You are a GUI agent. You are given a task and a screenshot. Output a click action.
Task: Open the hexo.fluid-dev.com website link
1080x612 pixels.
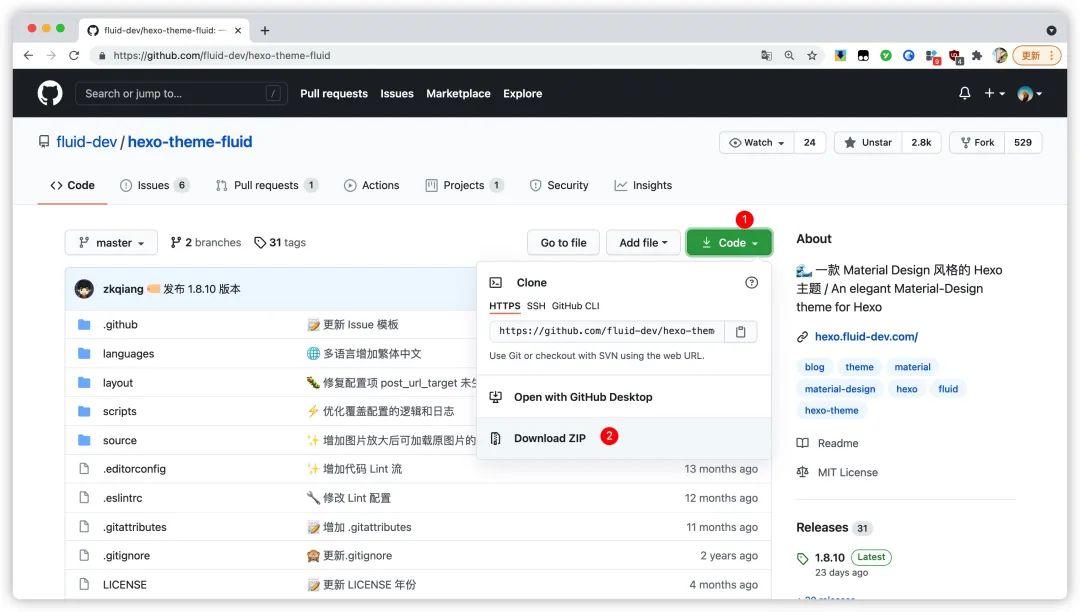[x=866, y=337]
